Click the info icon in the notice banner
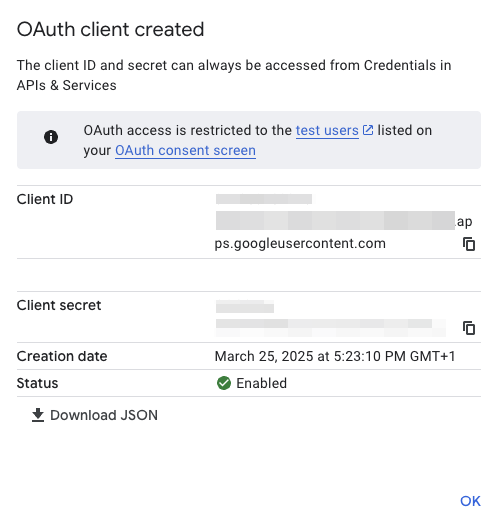The width and height of the screenshot is (500, 520). tap(51, 137)
